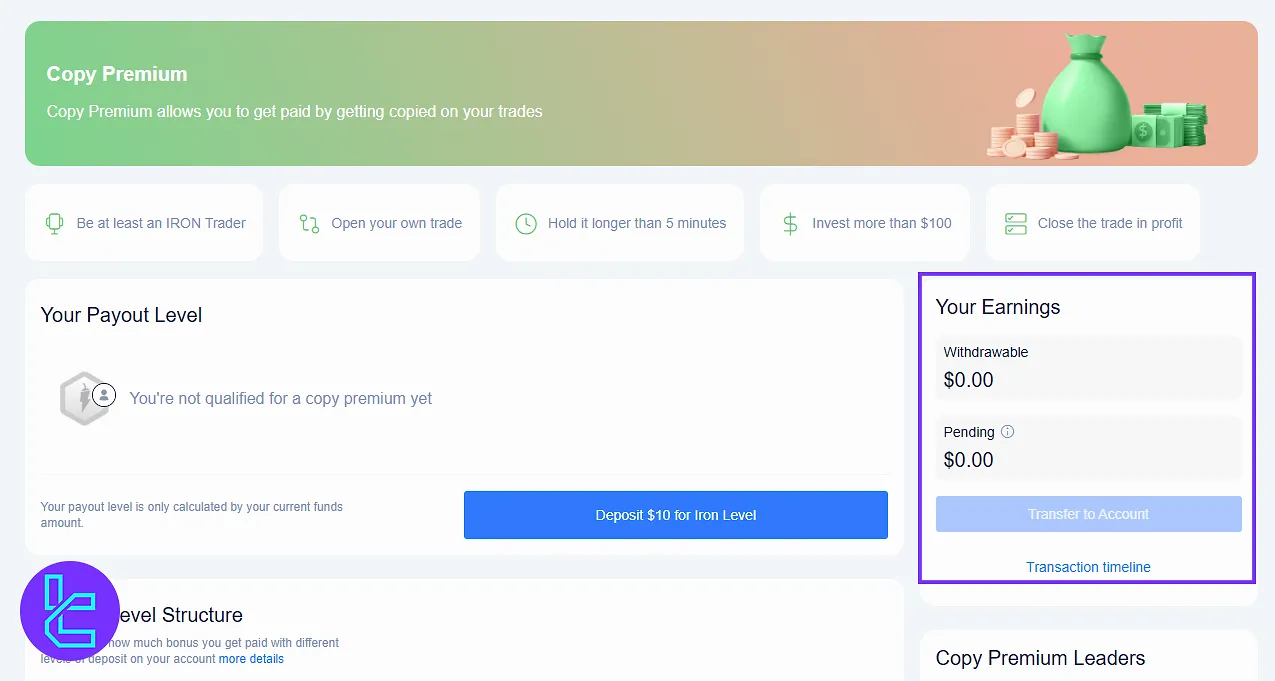Click the money bag illustration

(1085, 95)
